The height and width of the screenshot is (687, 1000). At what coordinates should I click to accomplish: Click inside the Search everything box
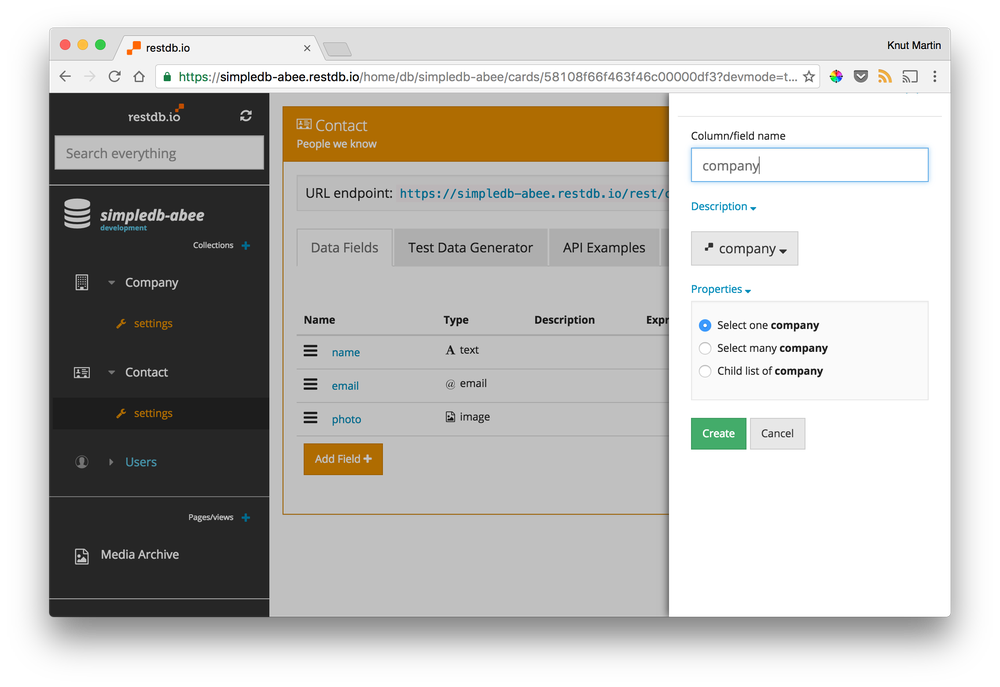point(158,152)
